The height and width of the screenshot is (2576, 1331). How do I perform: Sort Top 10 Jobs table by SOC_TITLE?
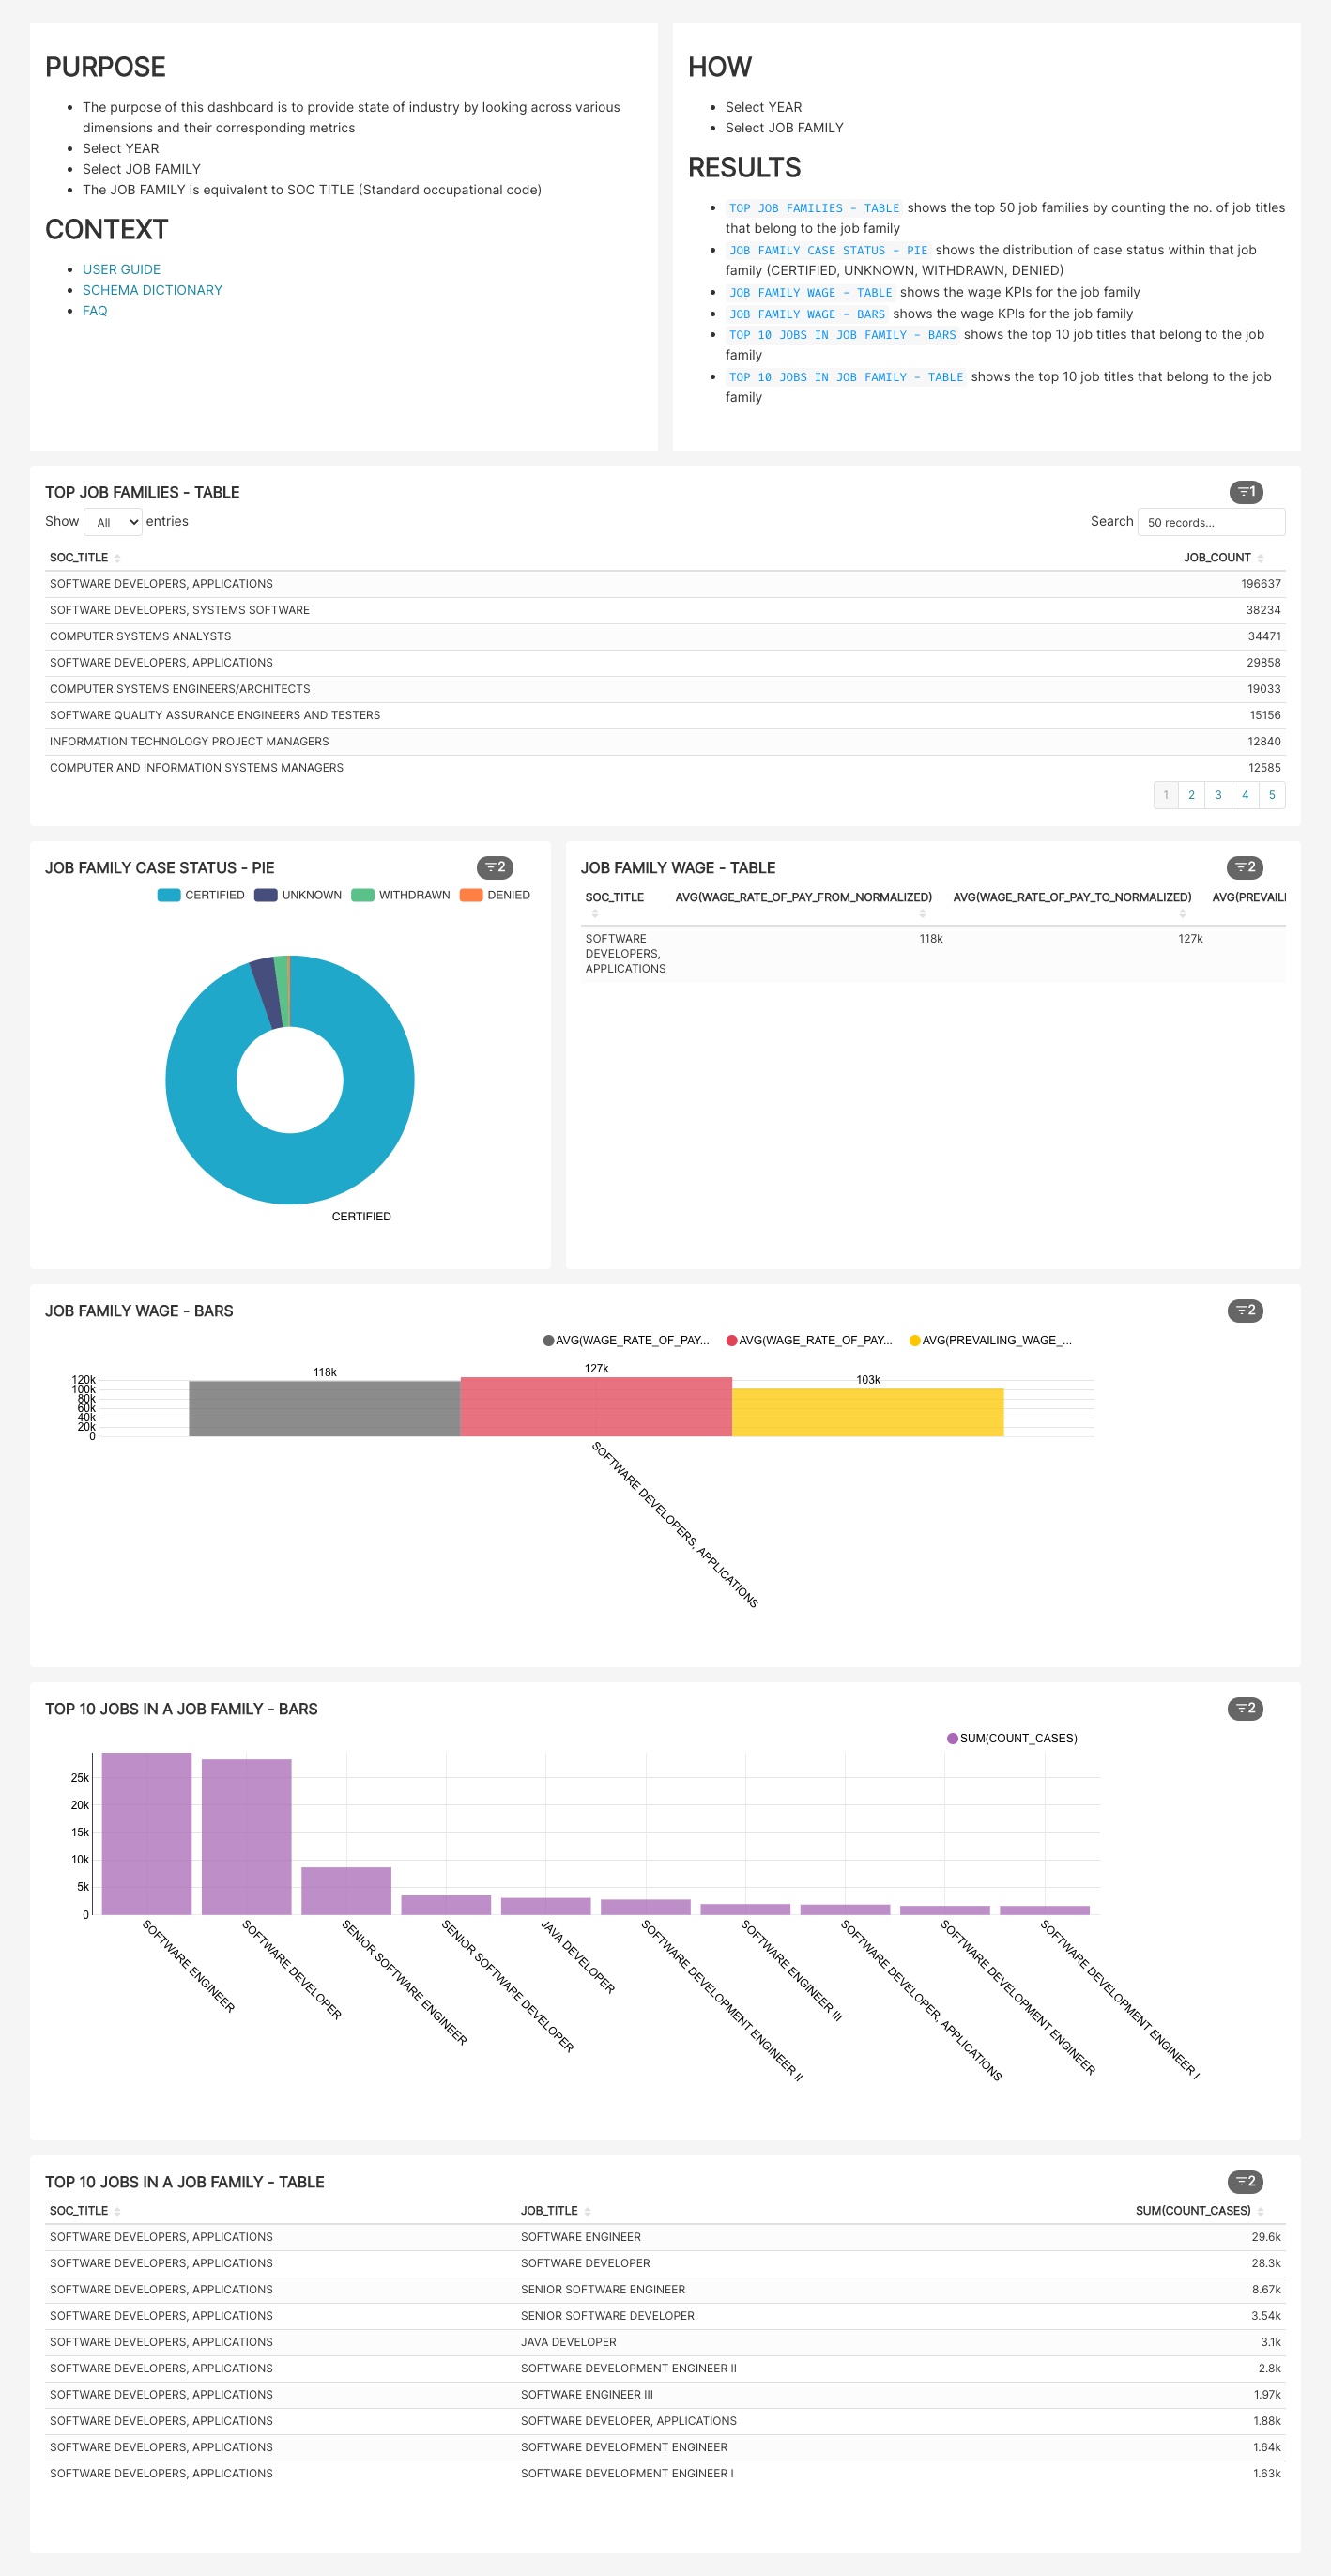coord(85,2210)
